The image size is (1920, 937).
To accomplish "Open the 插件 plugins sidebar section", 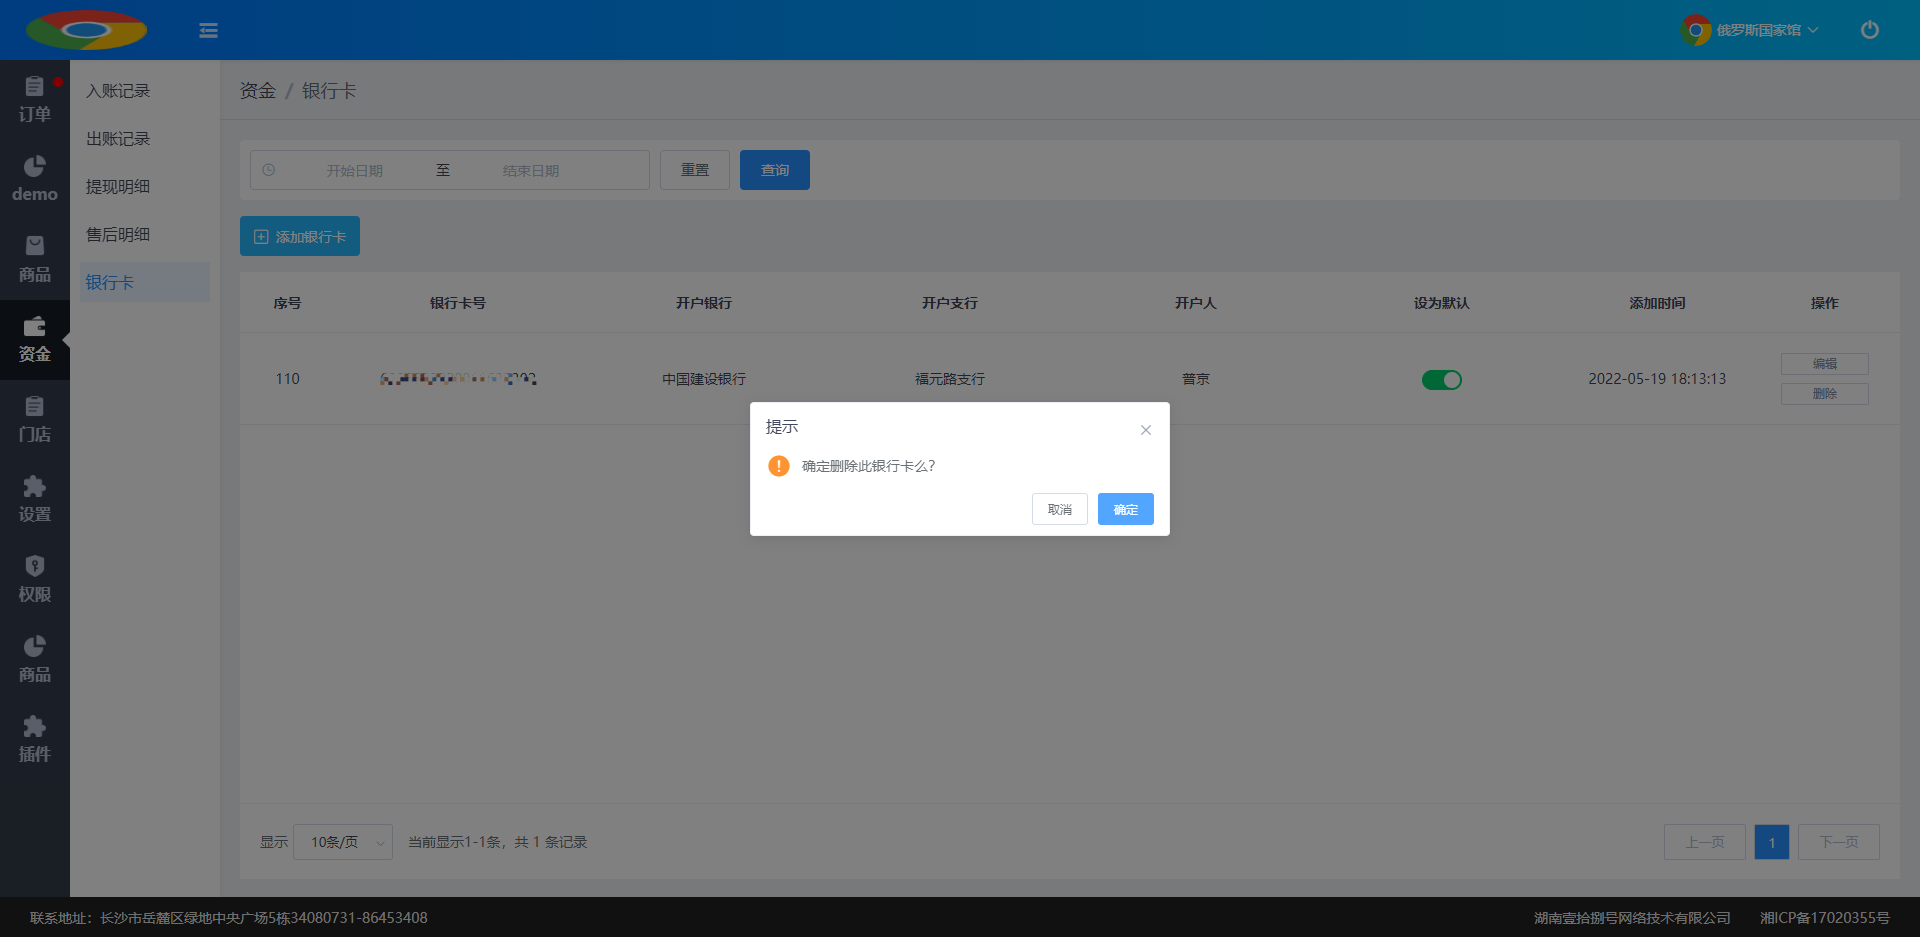I will [x=35, y=740].
